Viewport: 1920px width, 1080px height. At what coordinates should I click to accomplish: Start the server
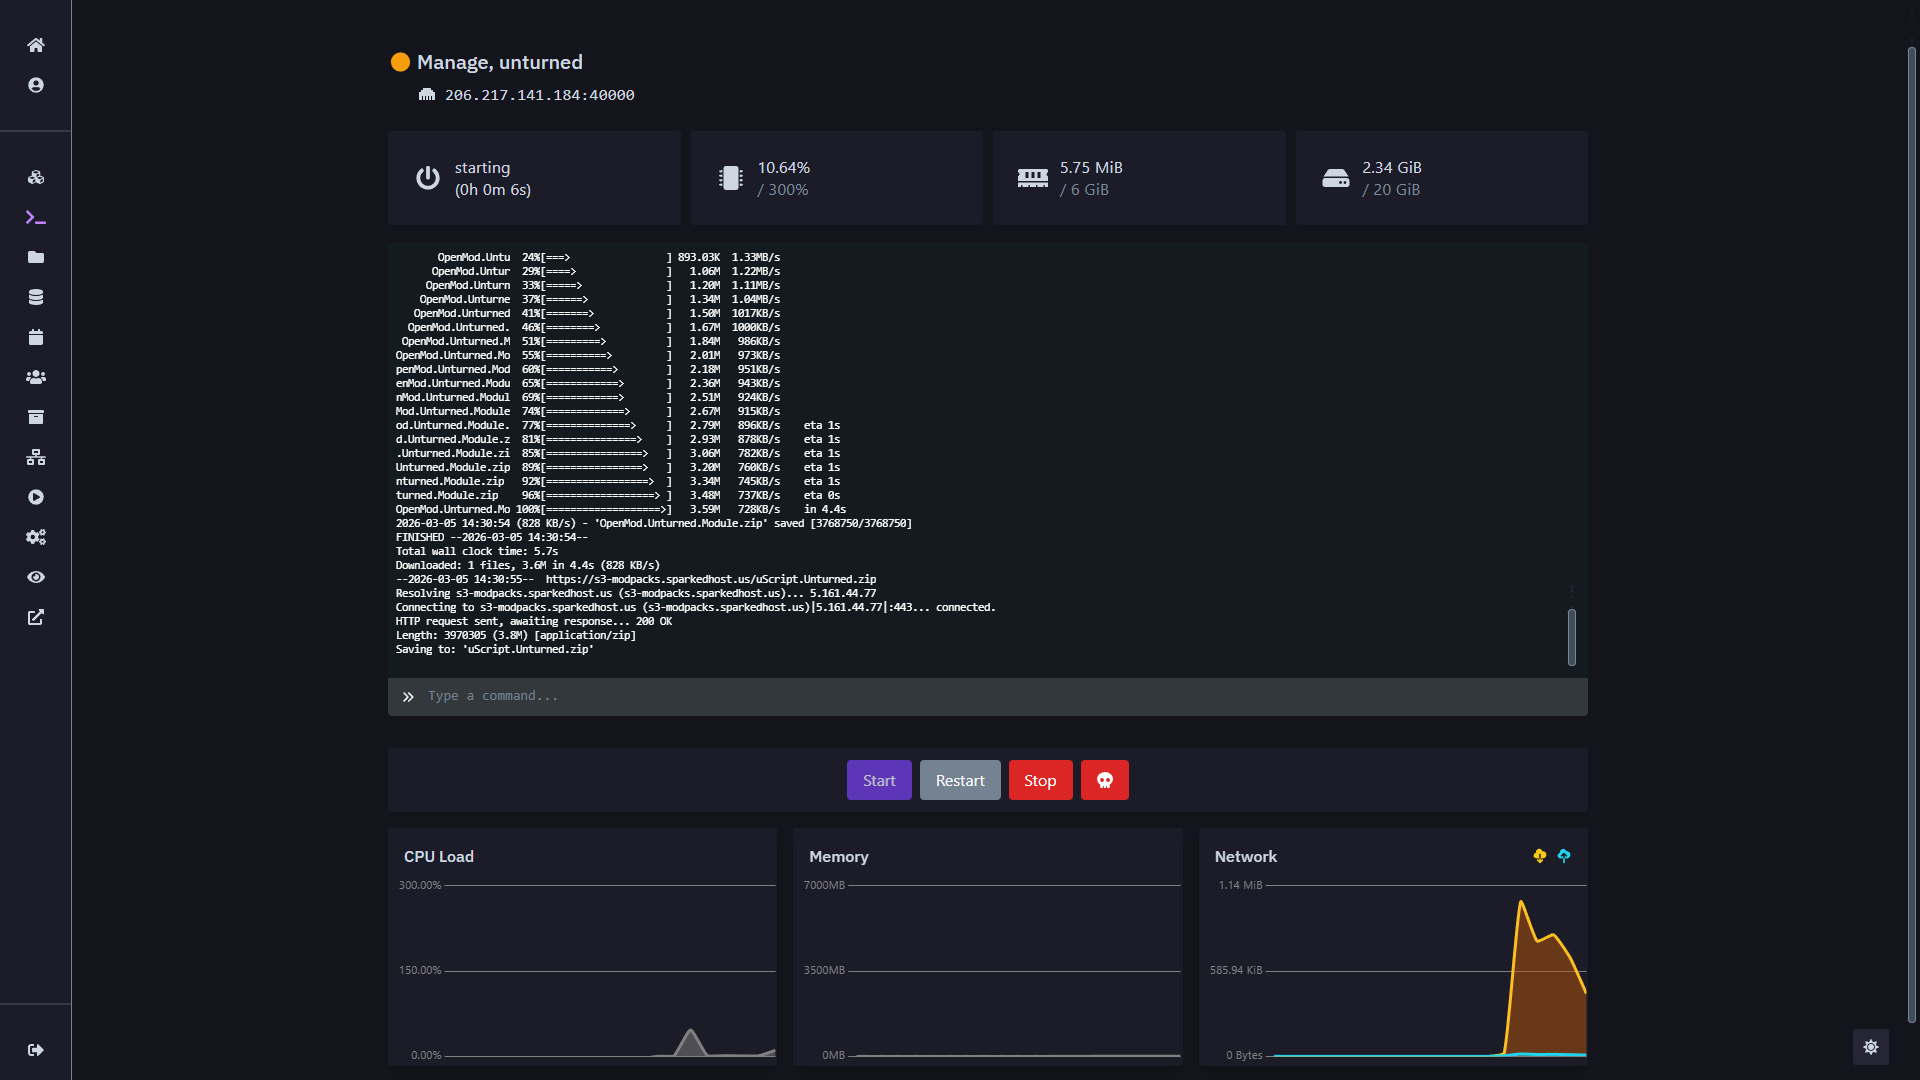[878, 780]
